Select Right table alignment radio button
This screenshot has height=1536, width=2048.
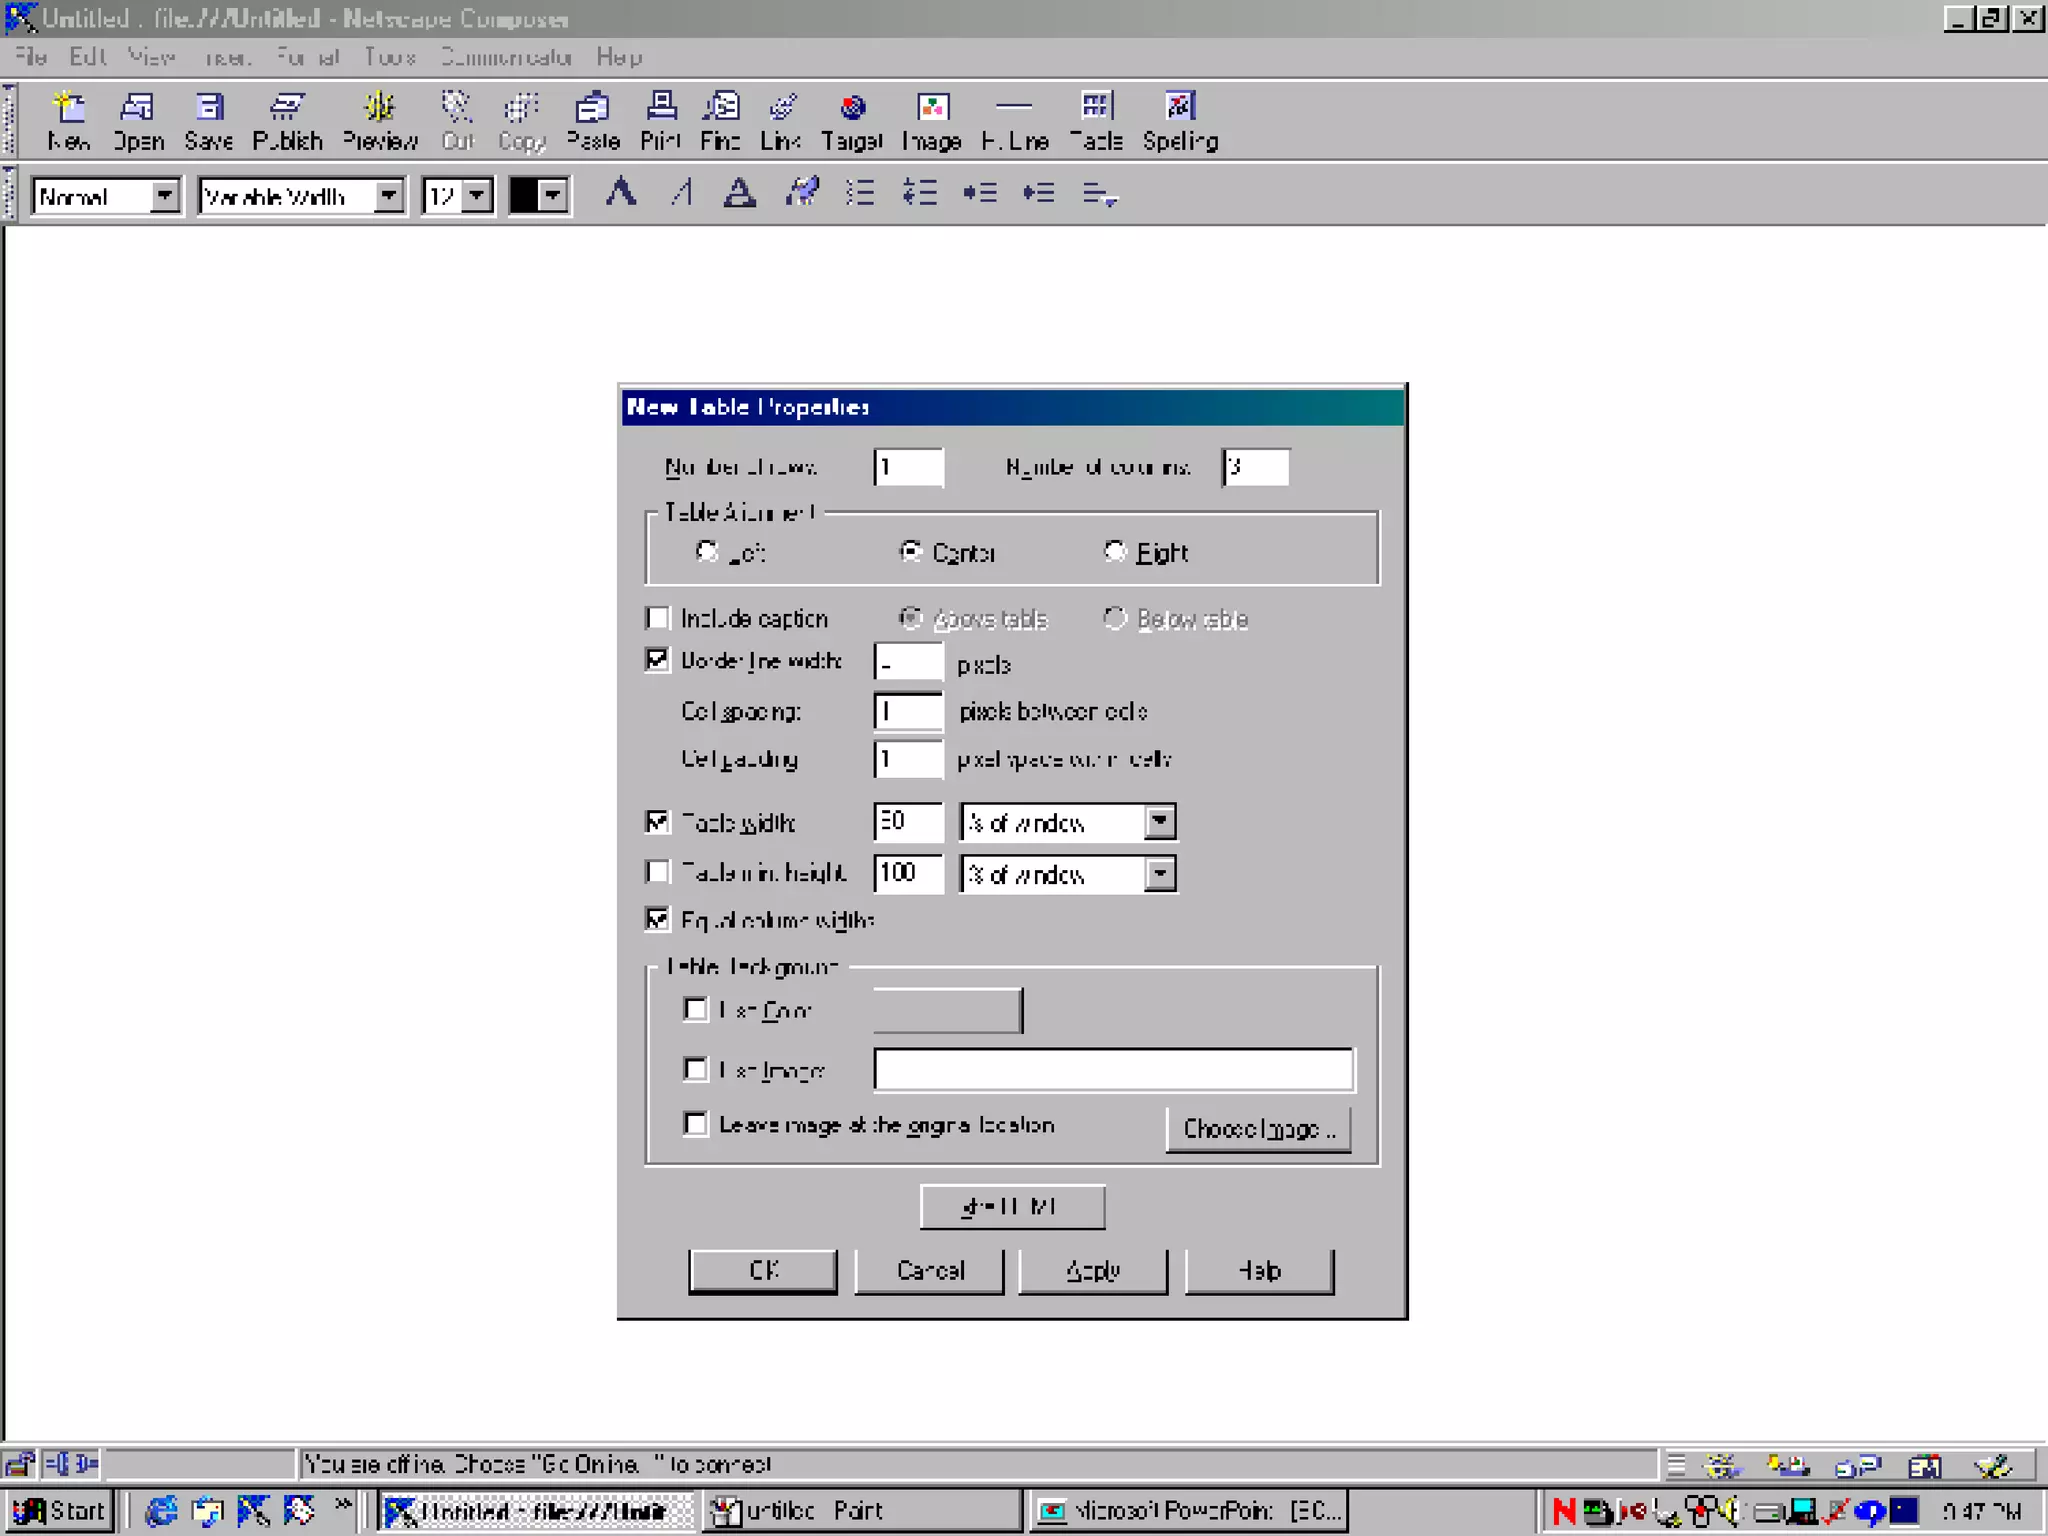[x=1115, y=552]
